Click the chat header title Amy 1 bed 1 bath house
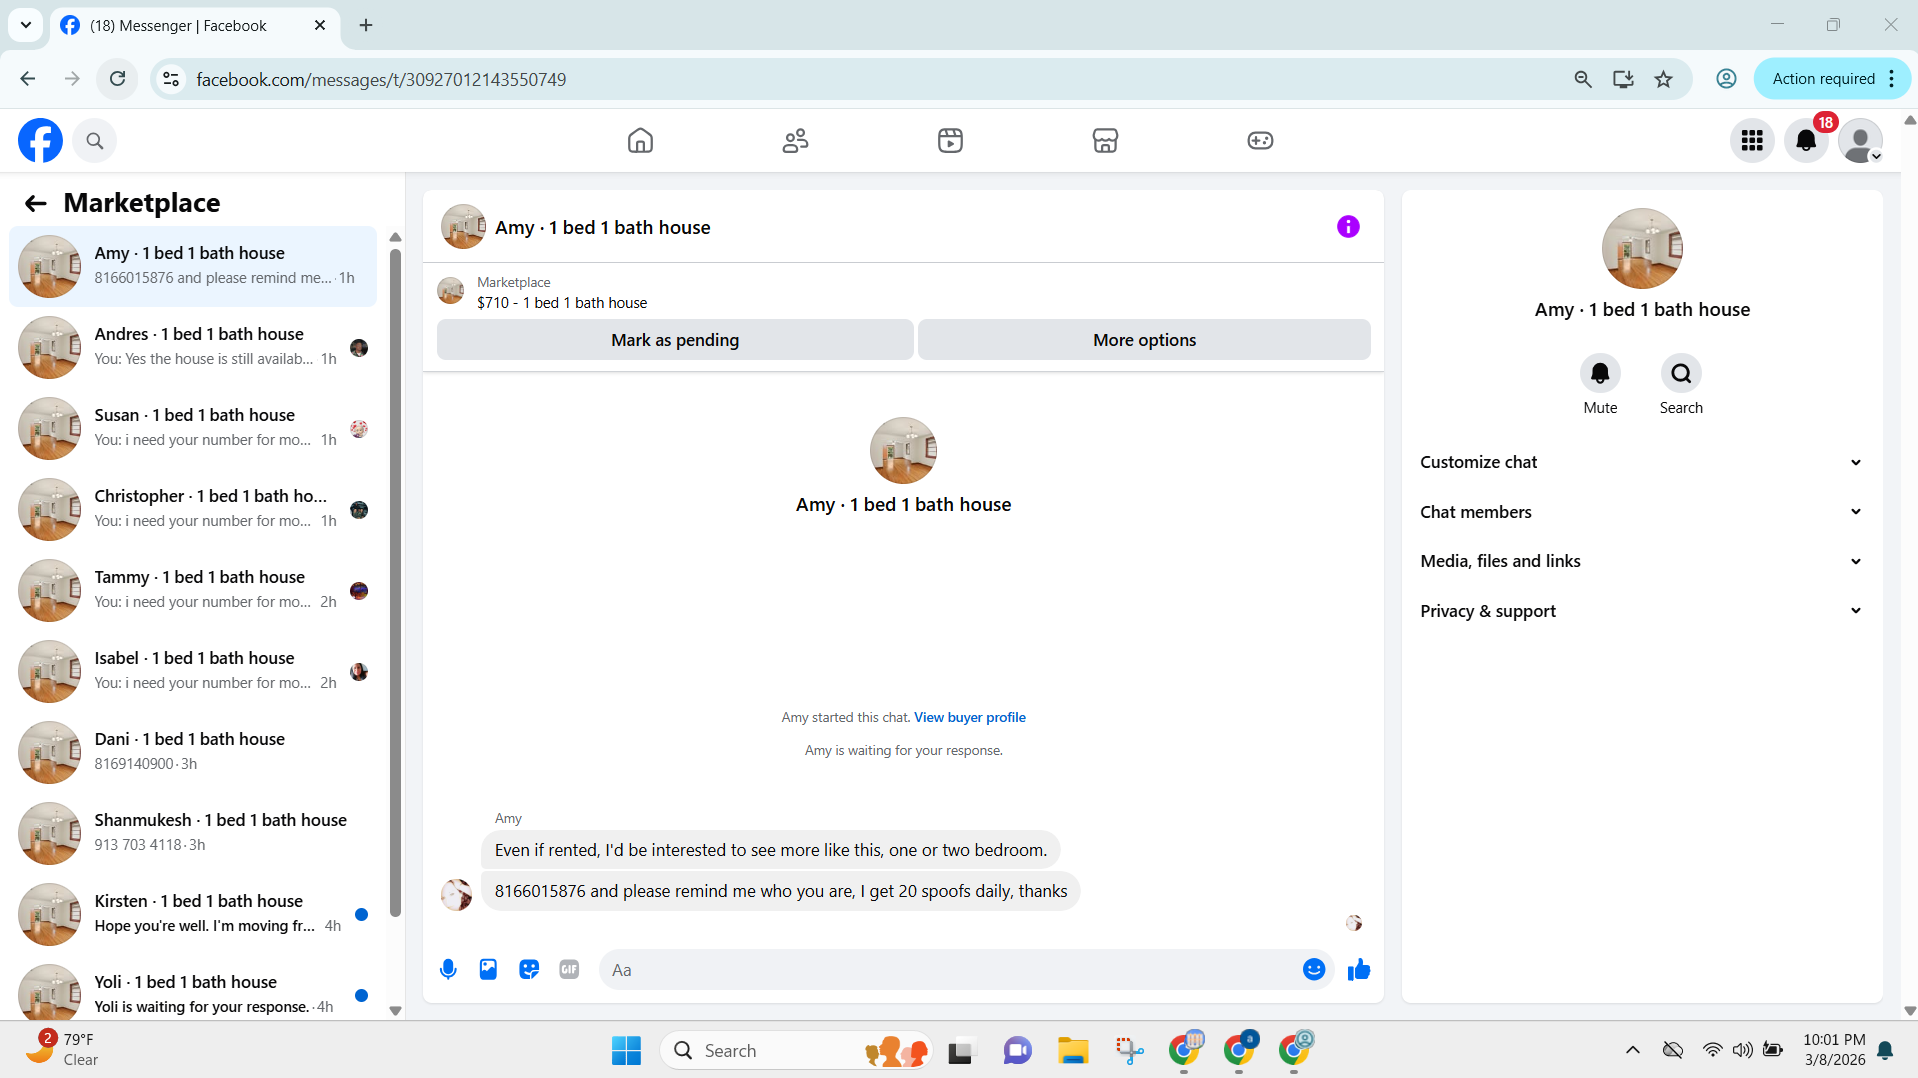 point(602,227)
